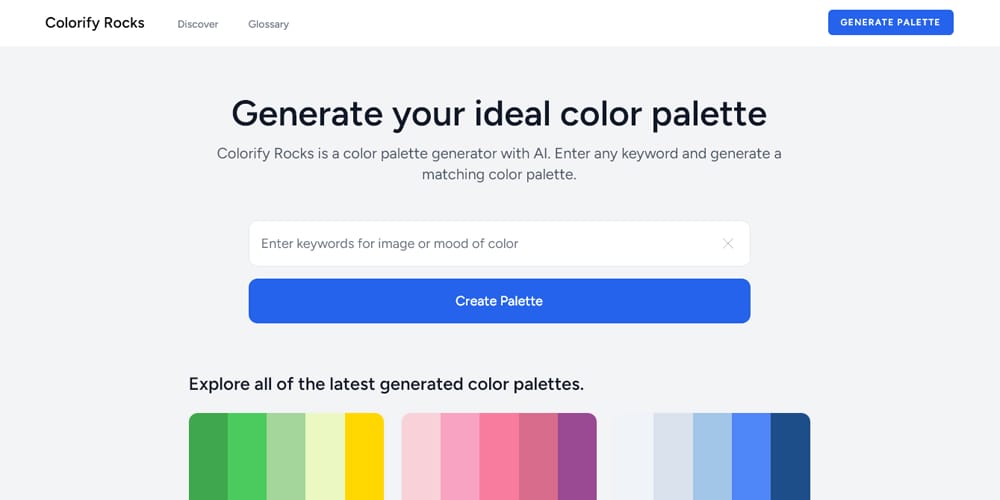Click the Create Palette button
The width and height of the screenshot is (1000, 500).
[x=499, y=301]
